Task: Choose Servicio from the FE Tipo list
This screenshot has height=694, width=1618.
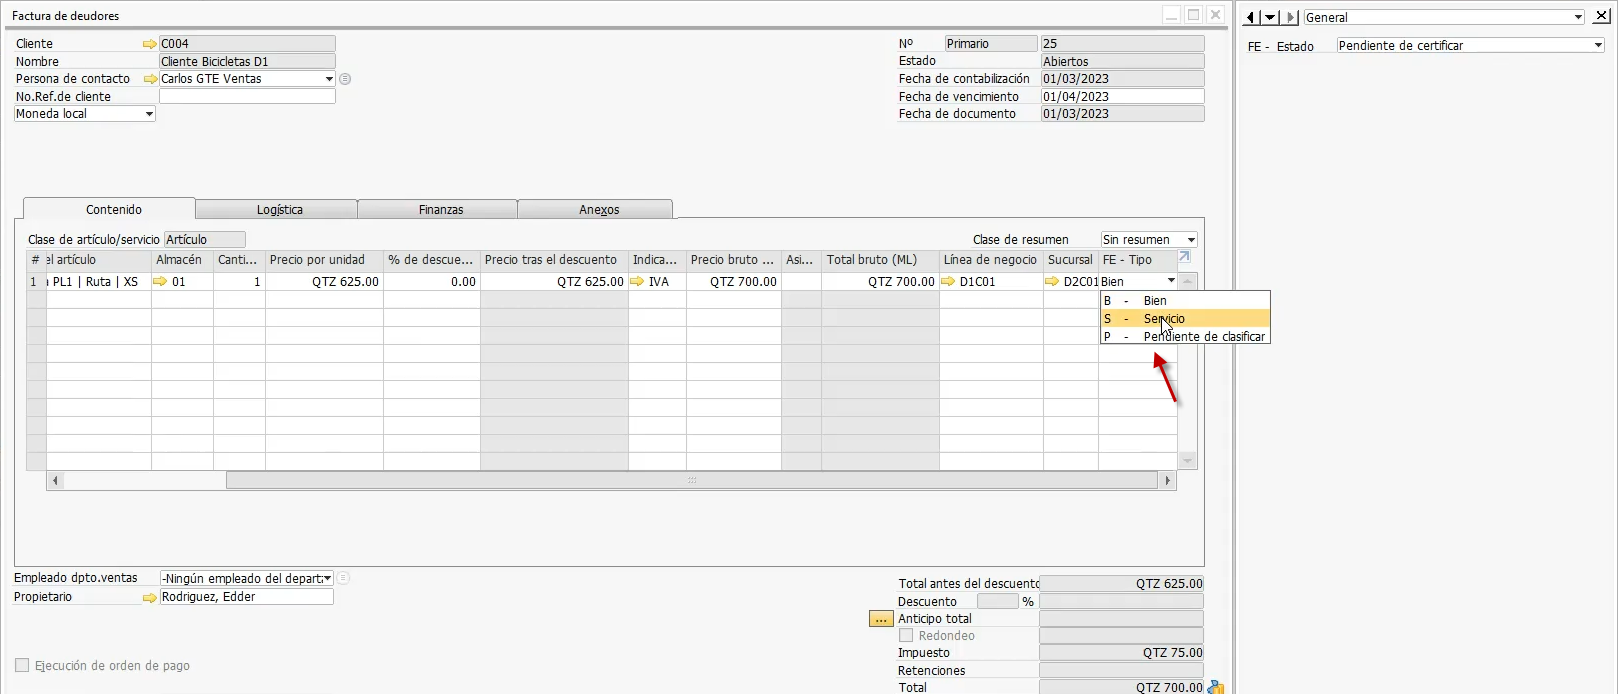Action: pyautogui.click(x=1185, y=319)
